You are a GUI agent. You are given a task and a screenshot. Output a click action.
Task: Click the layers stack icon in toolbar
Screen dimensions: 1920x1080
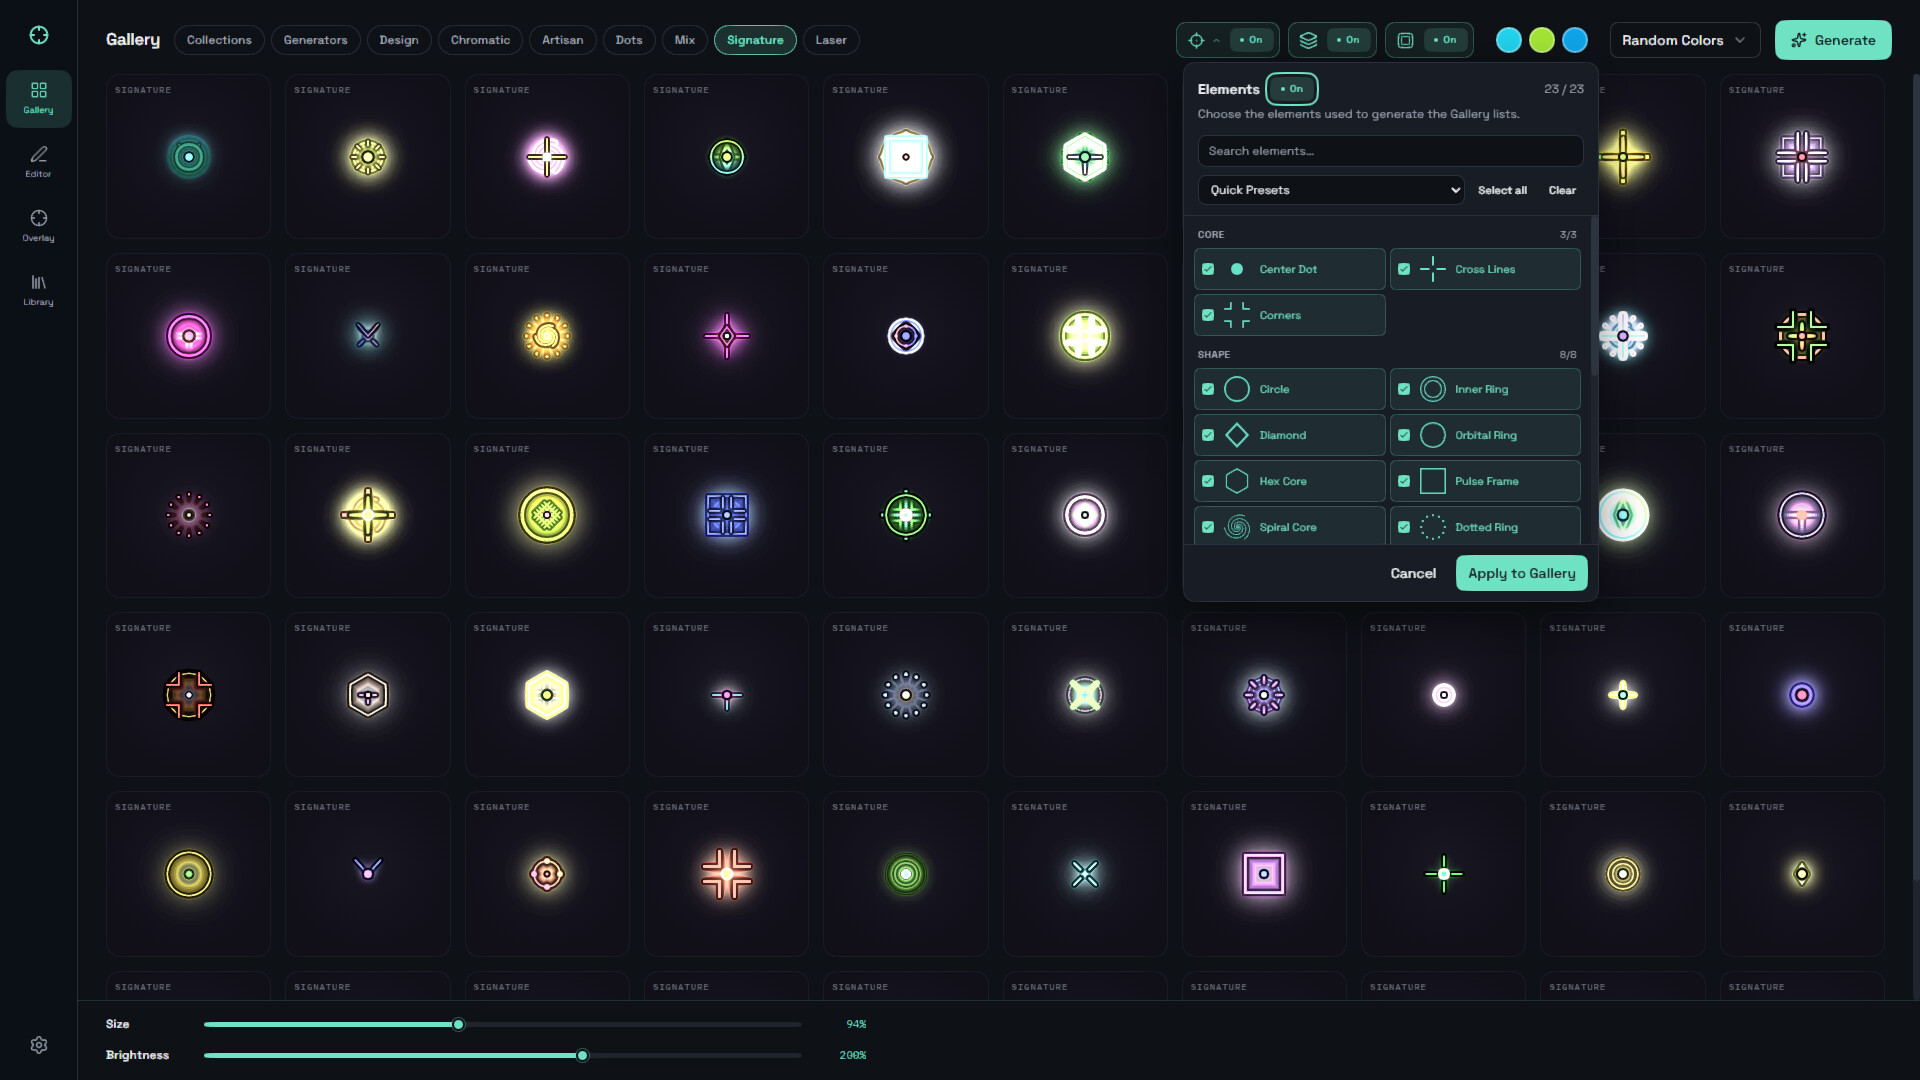click(1308, 40)
